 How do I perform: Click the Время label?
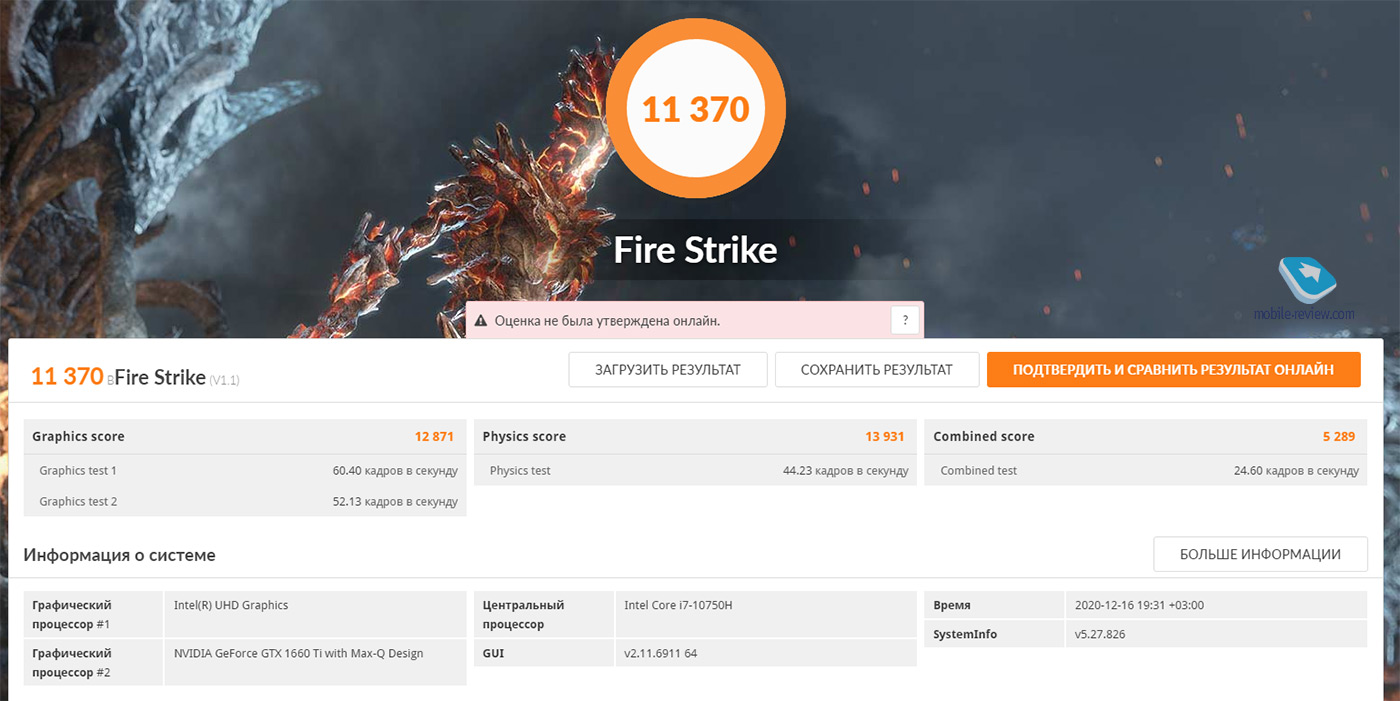tap(952, 605)
